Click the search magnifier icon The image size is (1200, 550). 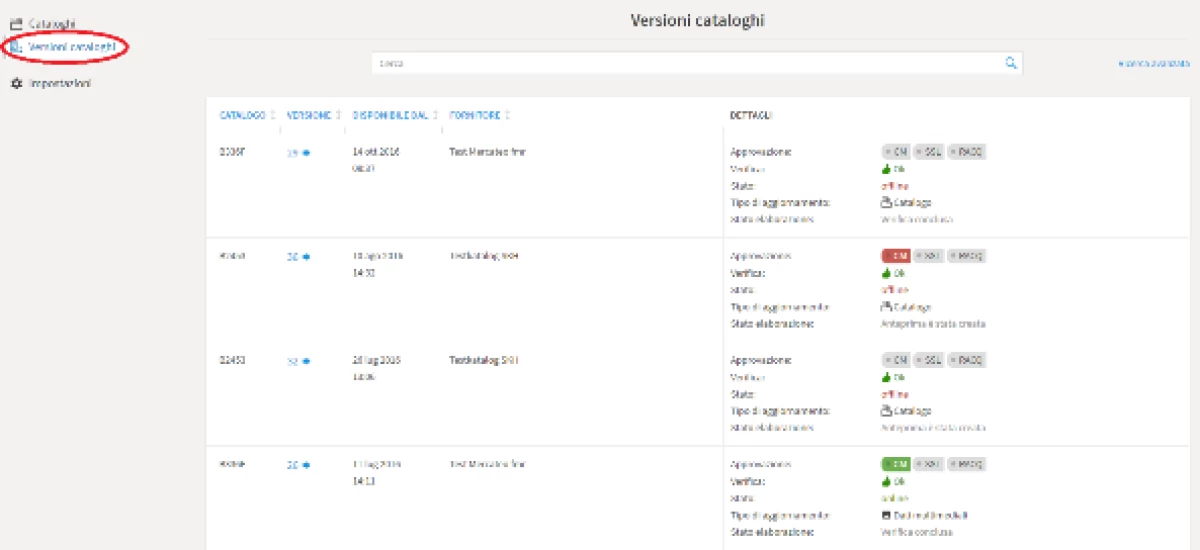[1011, 63]
